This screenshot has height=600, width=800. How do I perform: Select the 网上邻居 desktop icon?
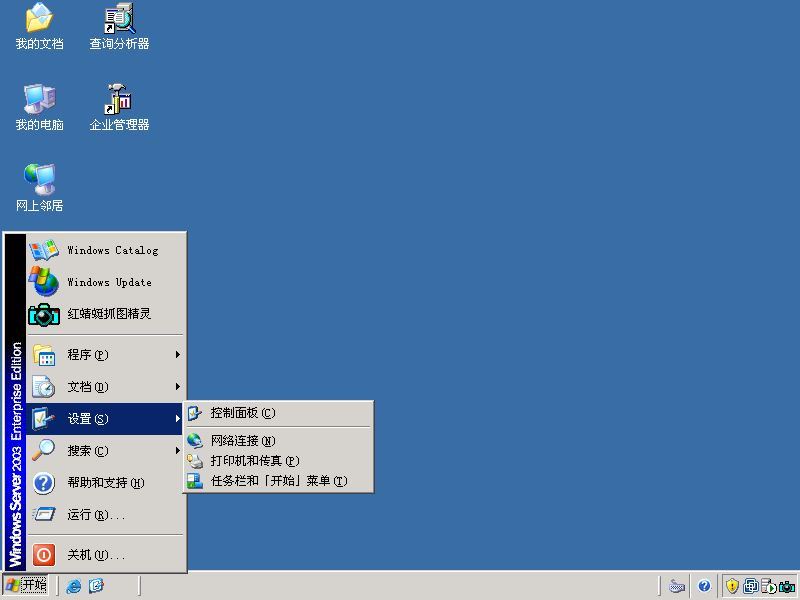39,188
